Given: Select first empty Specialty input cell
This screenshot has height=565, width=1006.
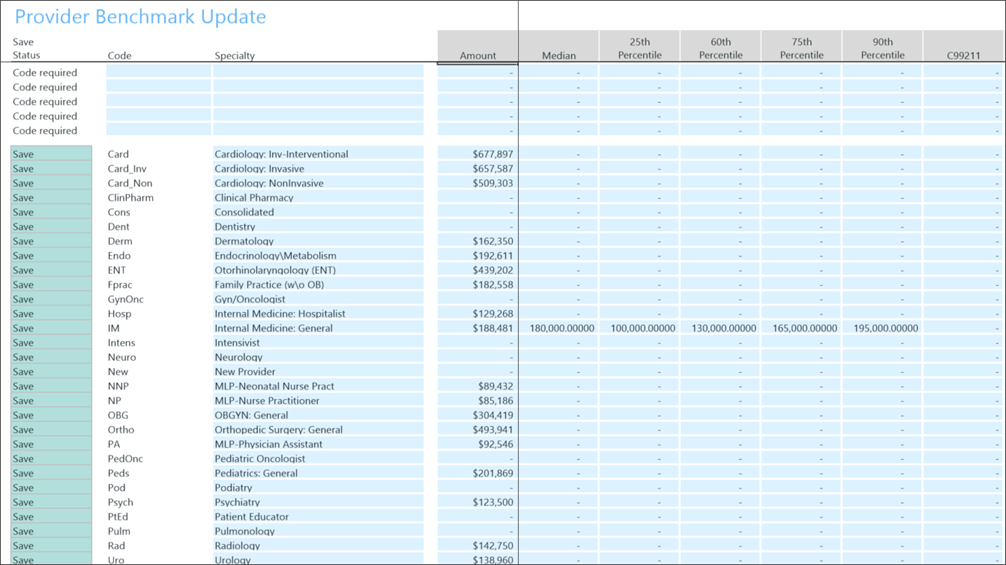Looking at the screenshot, I should point(318,72).
